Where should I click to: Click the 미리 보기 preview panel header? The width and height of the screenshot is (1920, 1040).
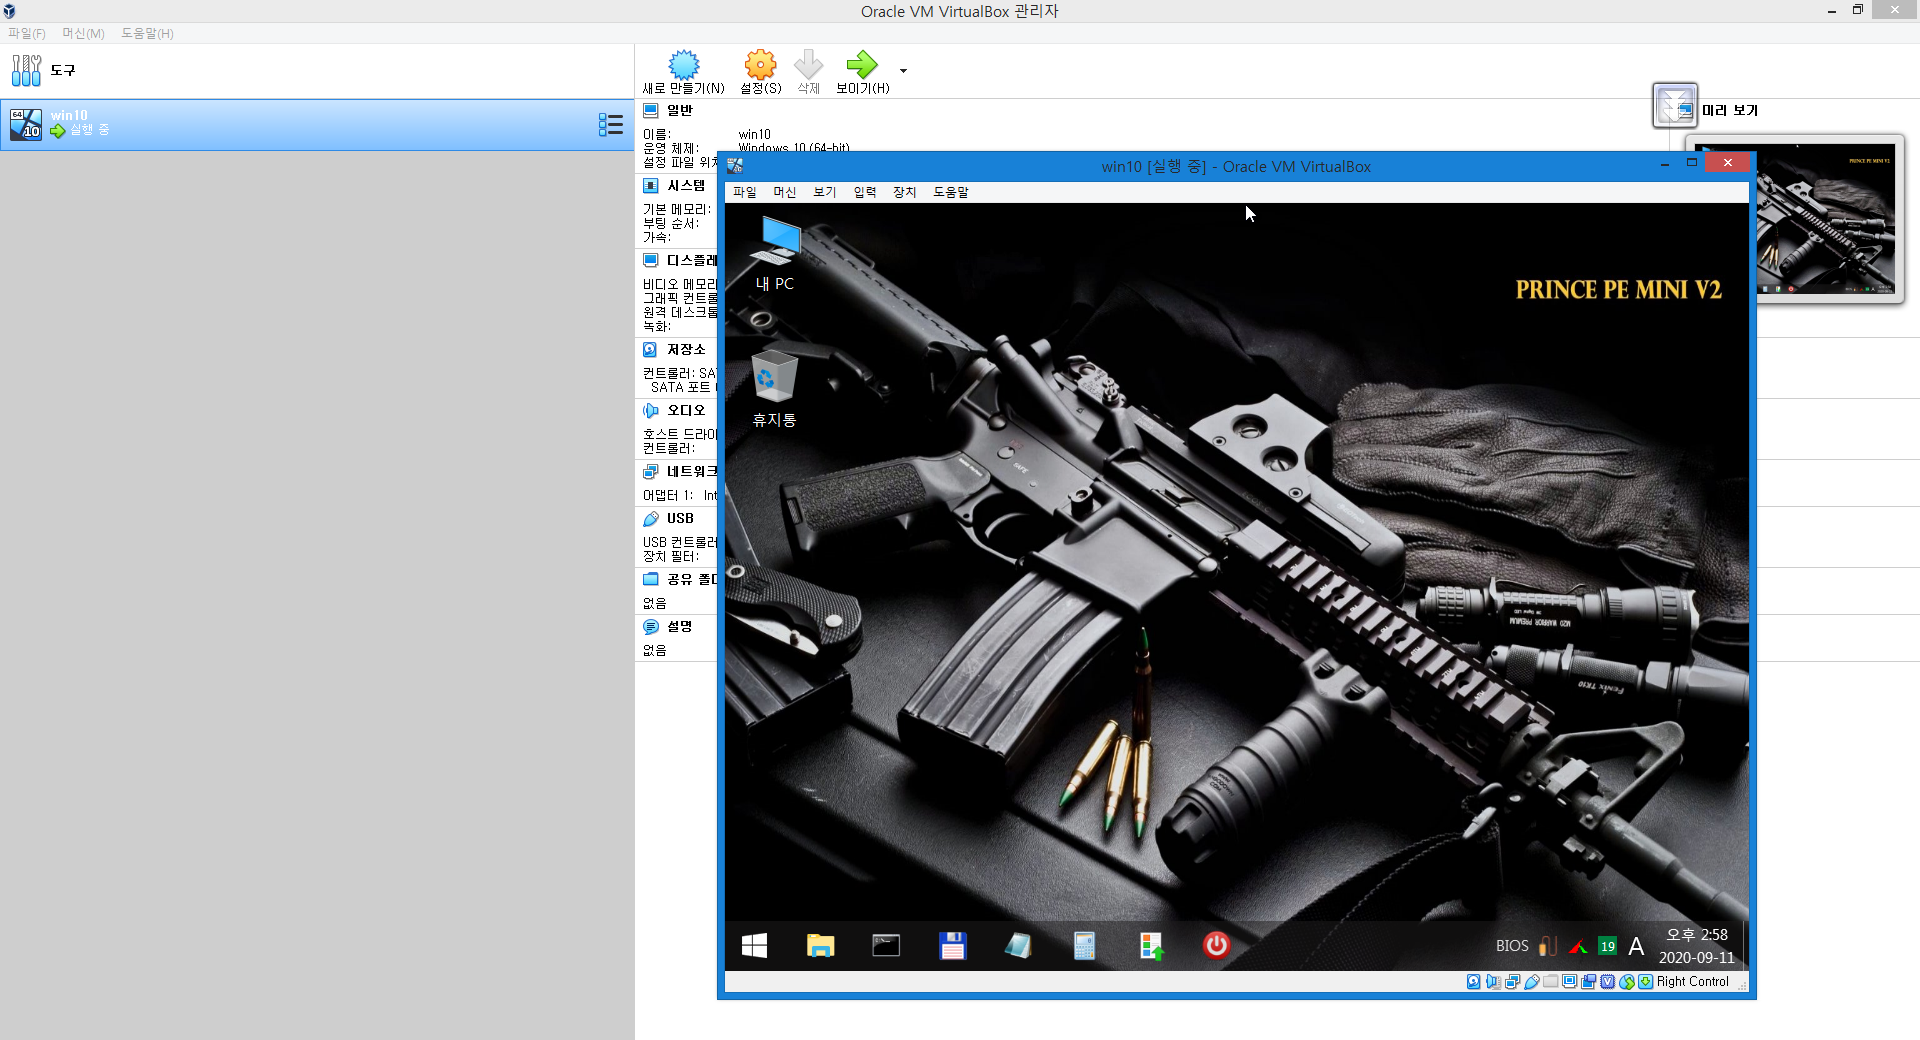pyautogui.click(x=1730, y=110)
